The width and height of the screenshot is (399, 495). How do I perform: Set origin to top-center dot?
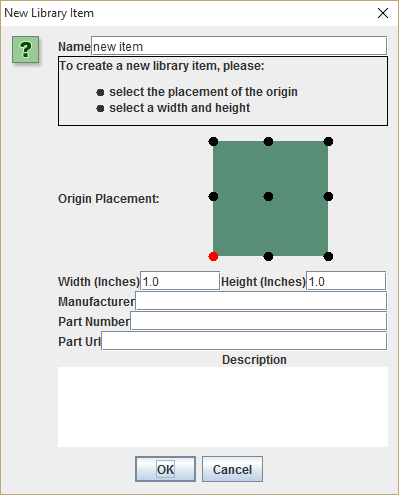point(268,142)
